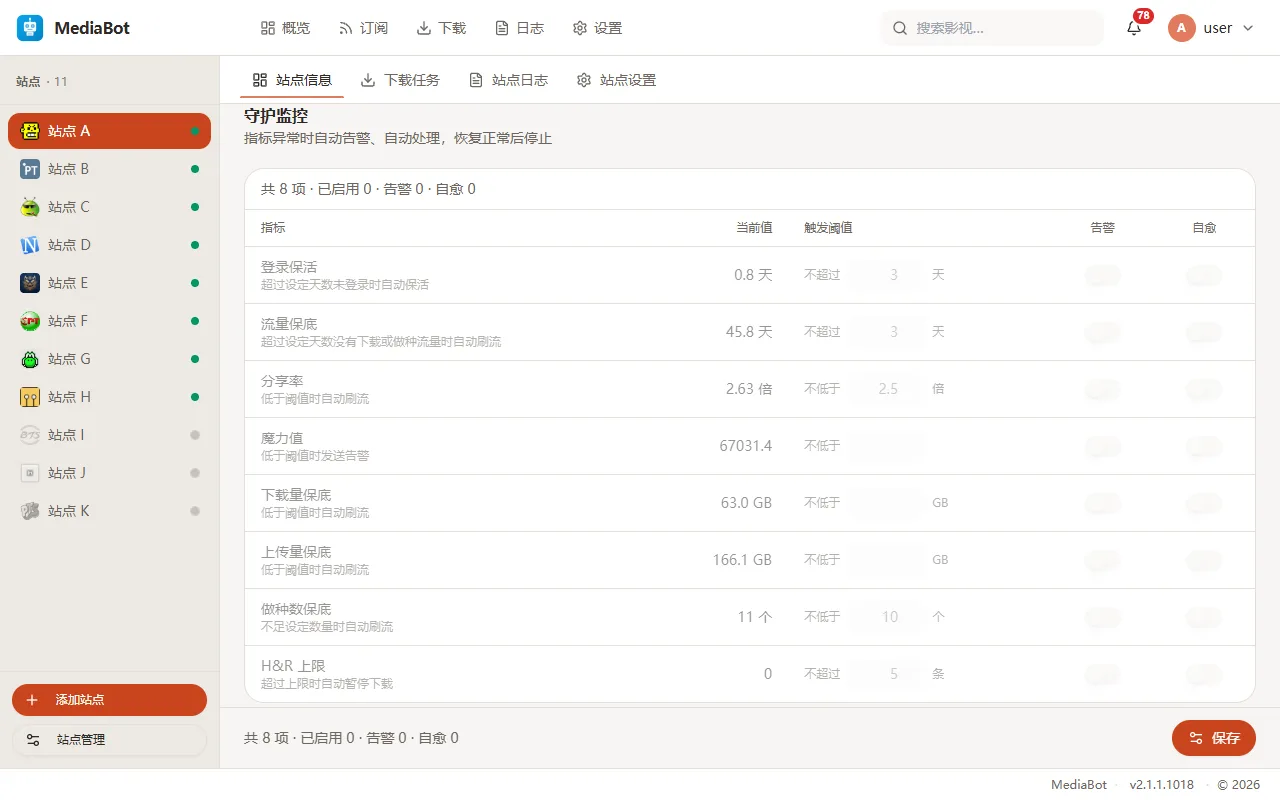This screenshot has width=1280, height=800.
Task: Edit the H&R 上限 threshold field
Action: click(x=886, y=674)
